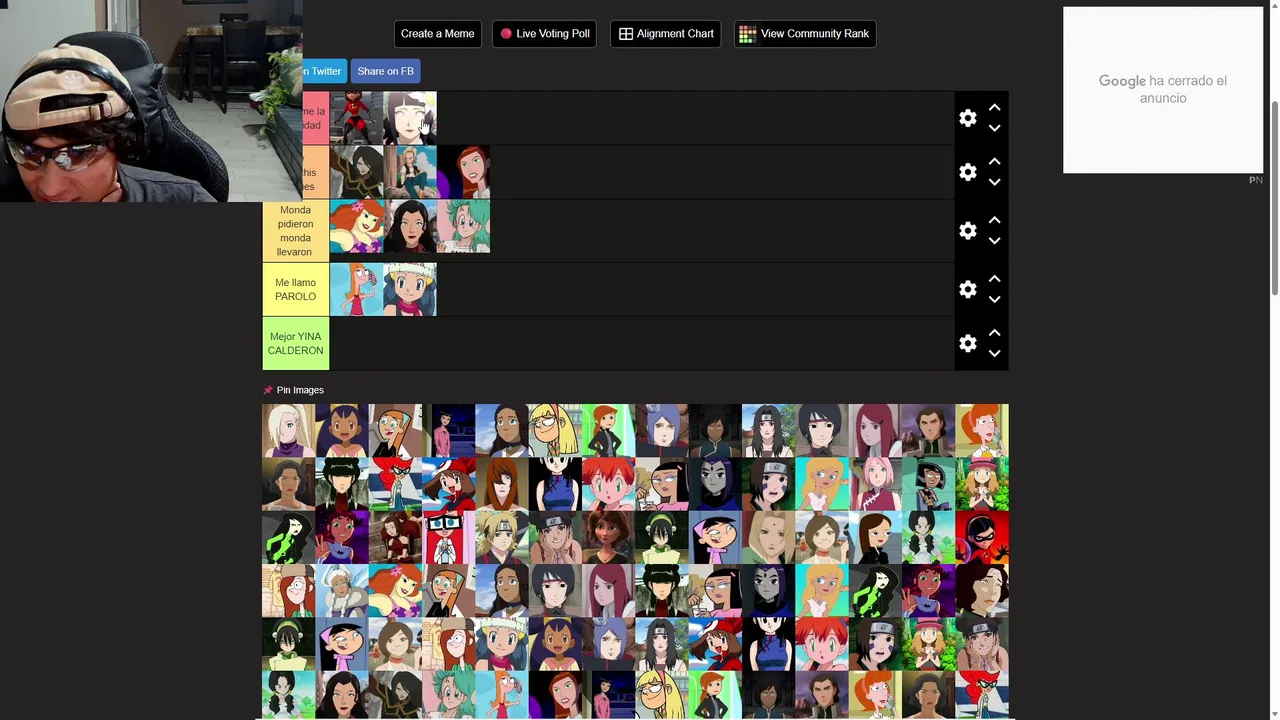Move Me llamo PAROLO tier up
Screen dimensions: 1280x720
tap(994, 278)
